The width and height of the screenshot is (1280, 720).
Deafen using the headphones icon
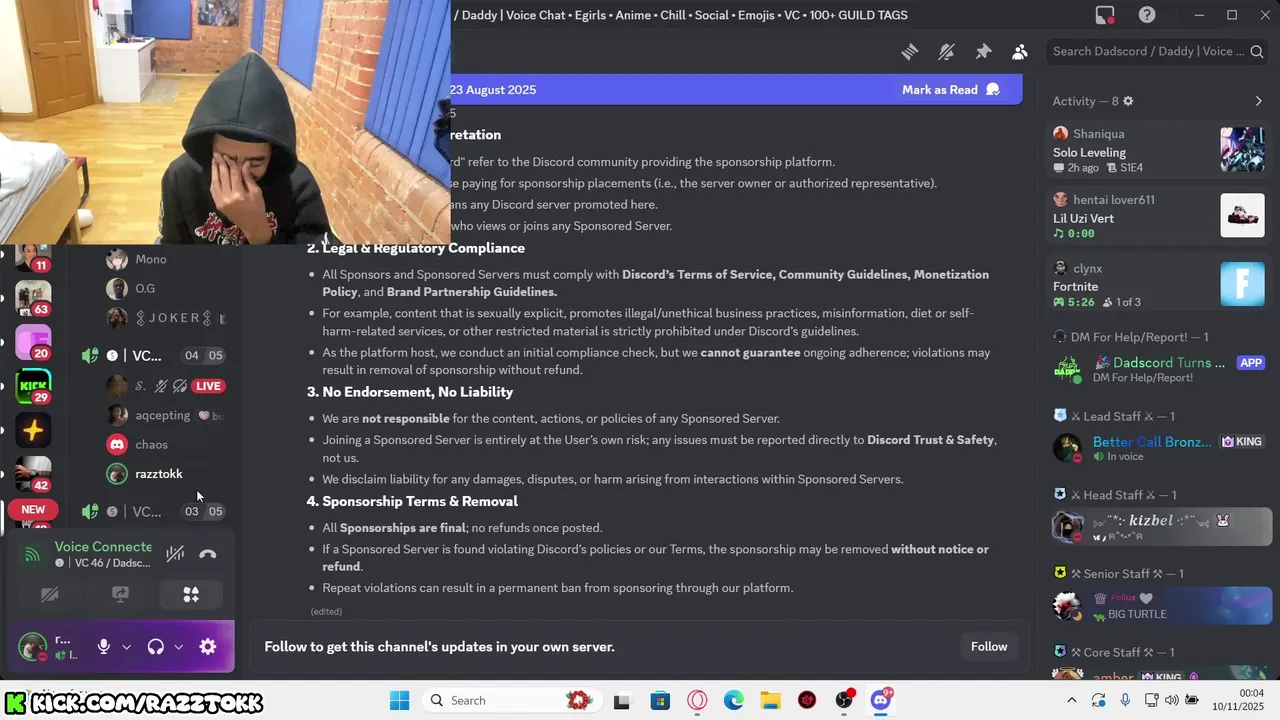(155, 647)
